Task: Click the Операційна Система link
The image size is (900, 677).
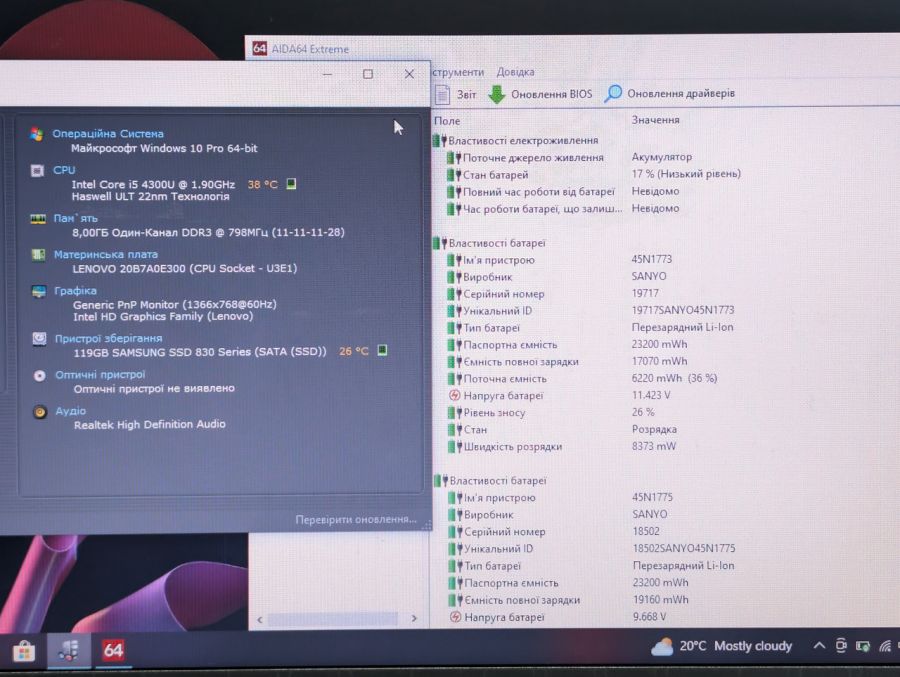Action: 108,133
